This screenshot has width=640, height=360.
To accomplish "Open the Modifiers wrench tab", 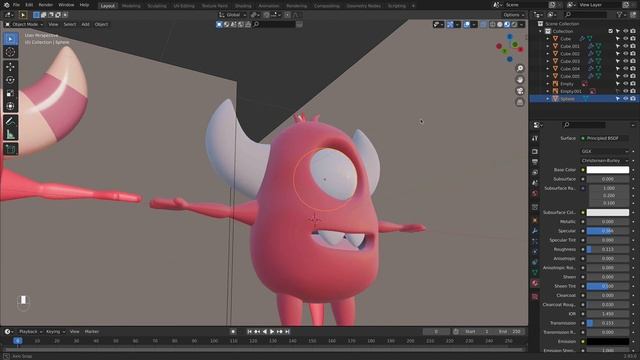I will click(x=535, y=231).
